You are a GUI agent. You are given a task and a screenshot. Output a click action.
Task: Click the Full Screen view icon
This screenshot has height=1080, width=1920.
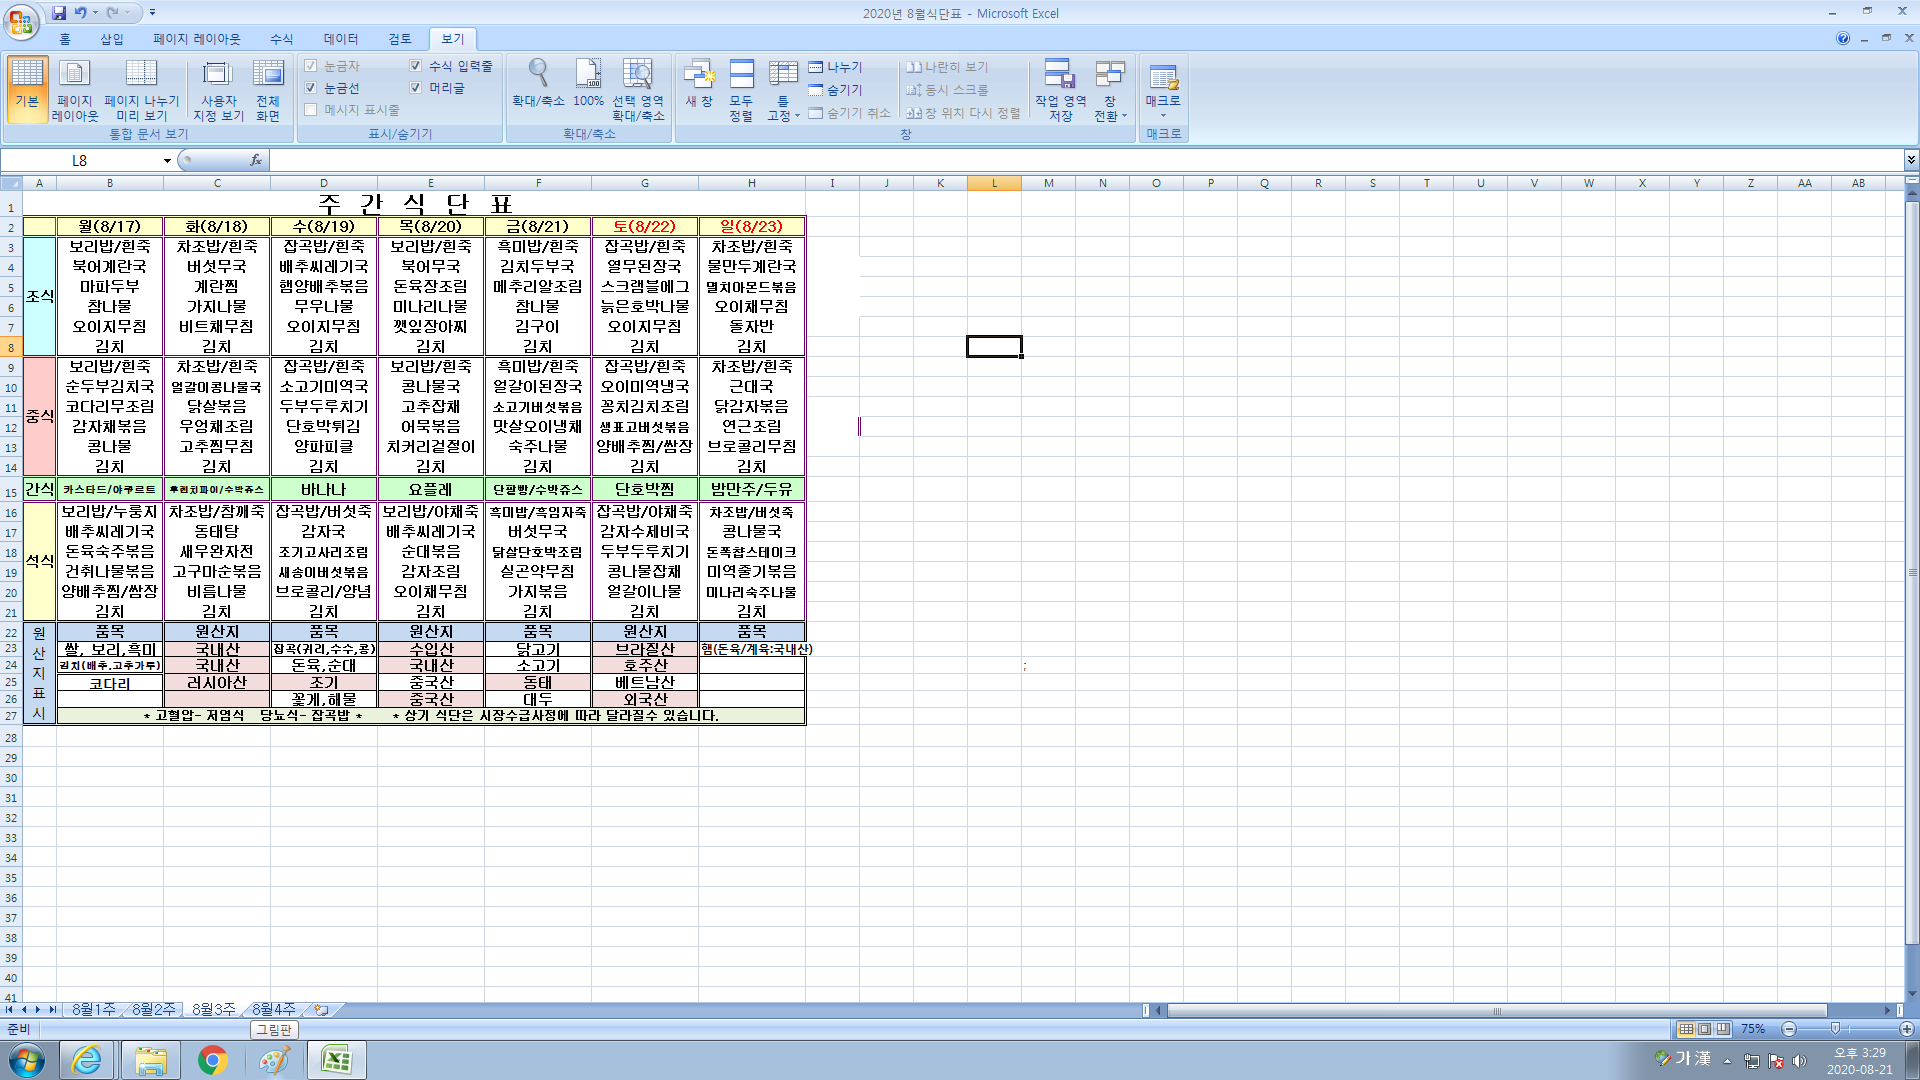[x=268, y=89]
